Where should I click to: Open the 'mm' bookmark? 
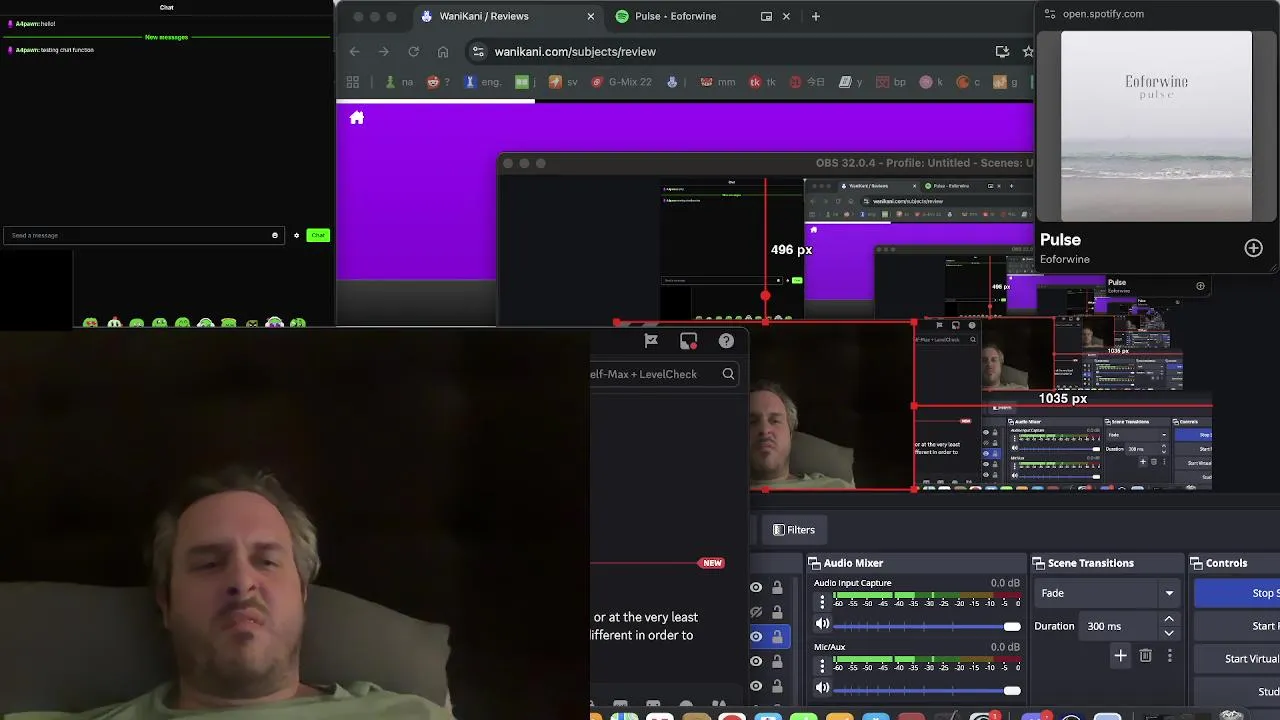(718, 82)
